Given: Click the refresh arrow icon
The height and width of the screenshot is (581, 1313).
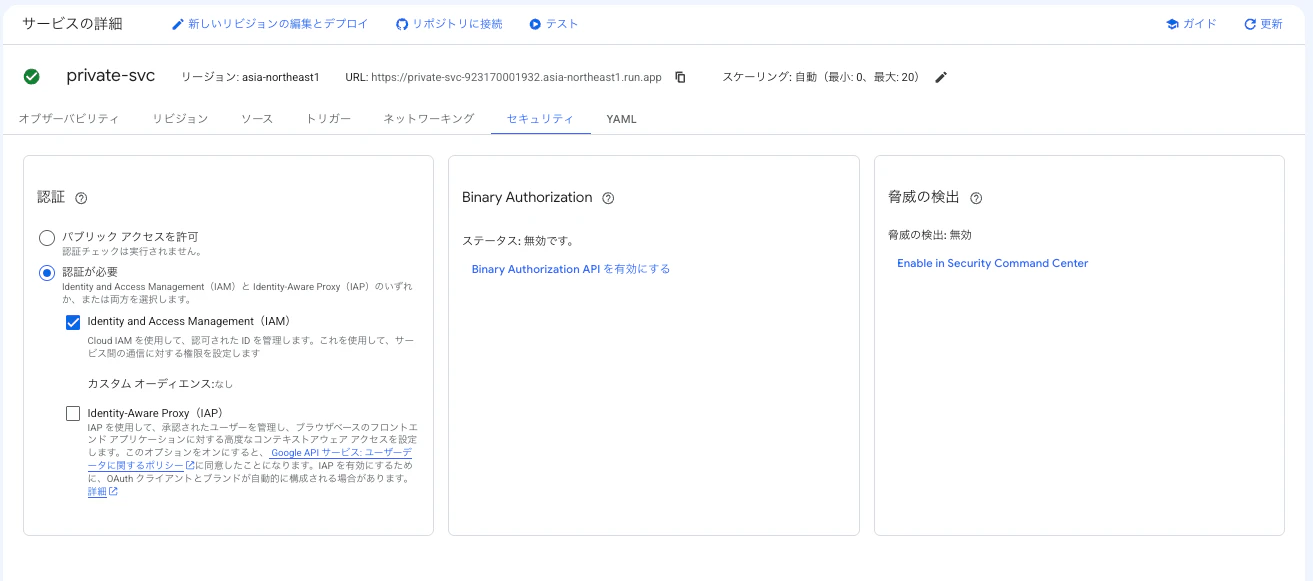Looking at the screenshot, I should click(x=1249, y=24).
